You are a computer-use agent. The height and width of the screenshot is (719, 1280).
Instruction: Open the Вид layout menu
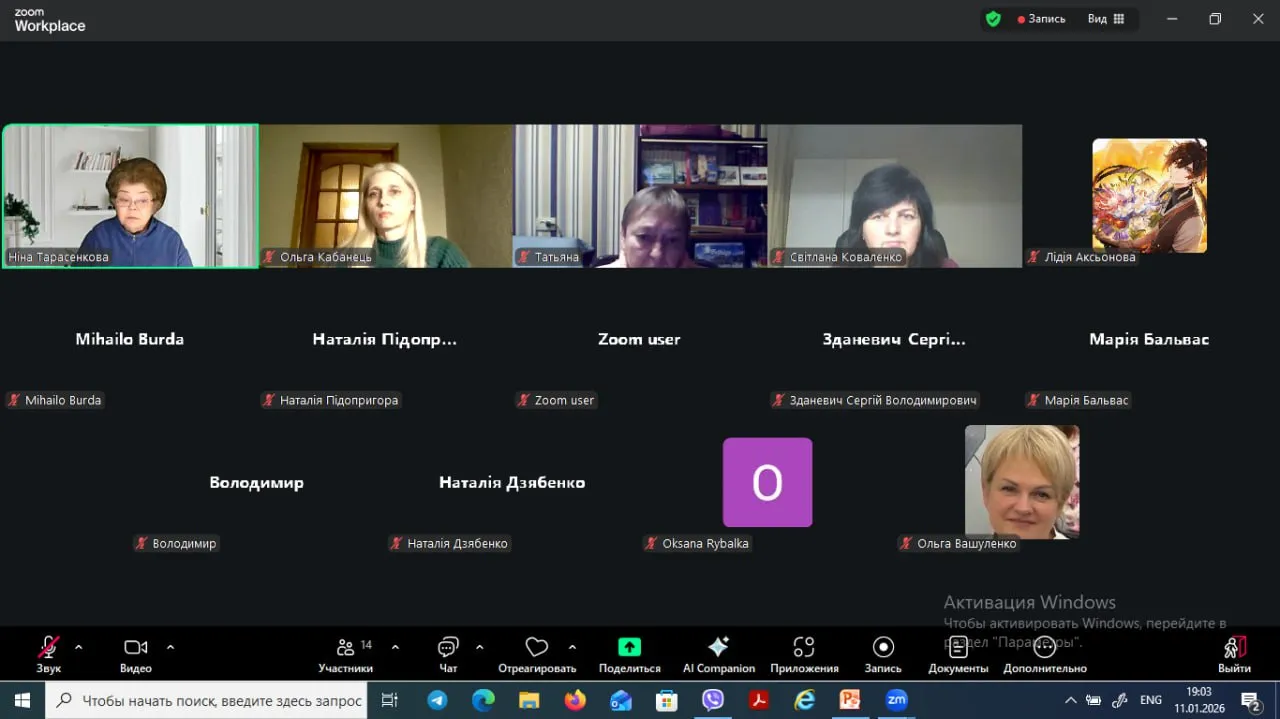pos(1106,19)
